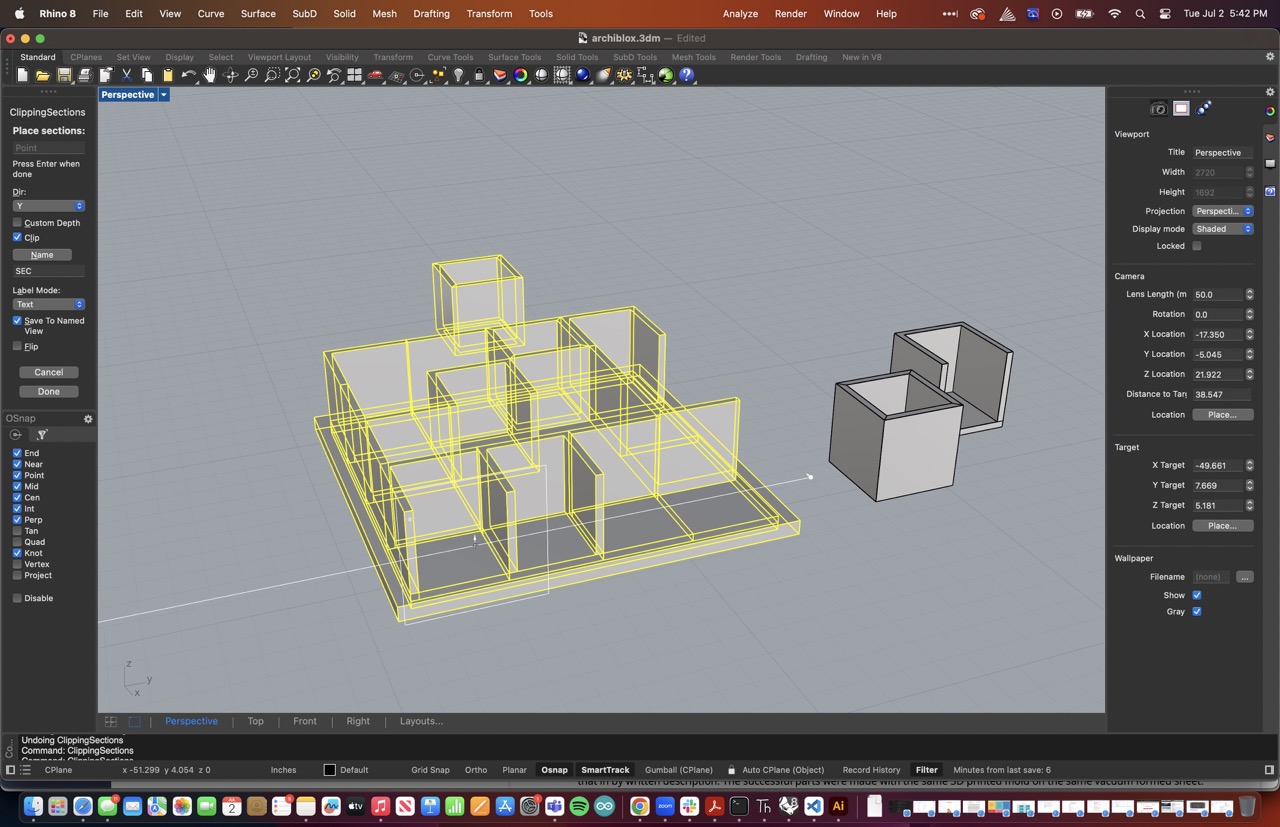Click the Point command input field
1280x827 pixels.
coord(49,148)
